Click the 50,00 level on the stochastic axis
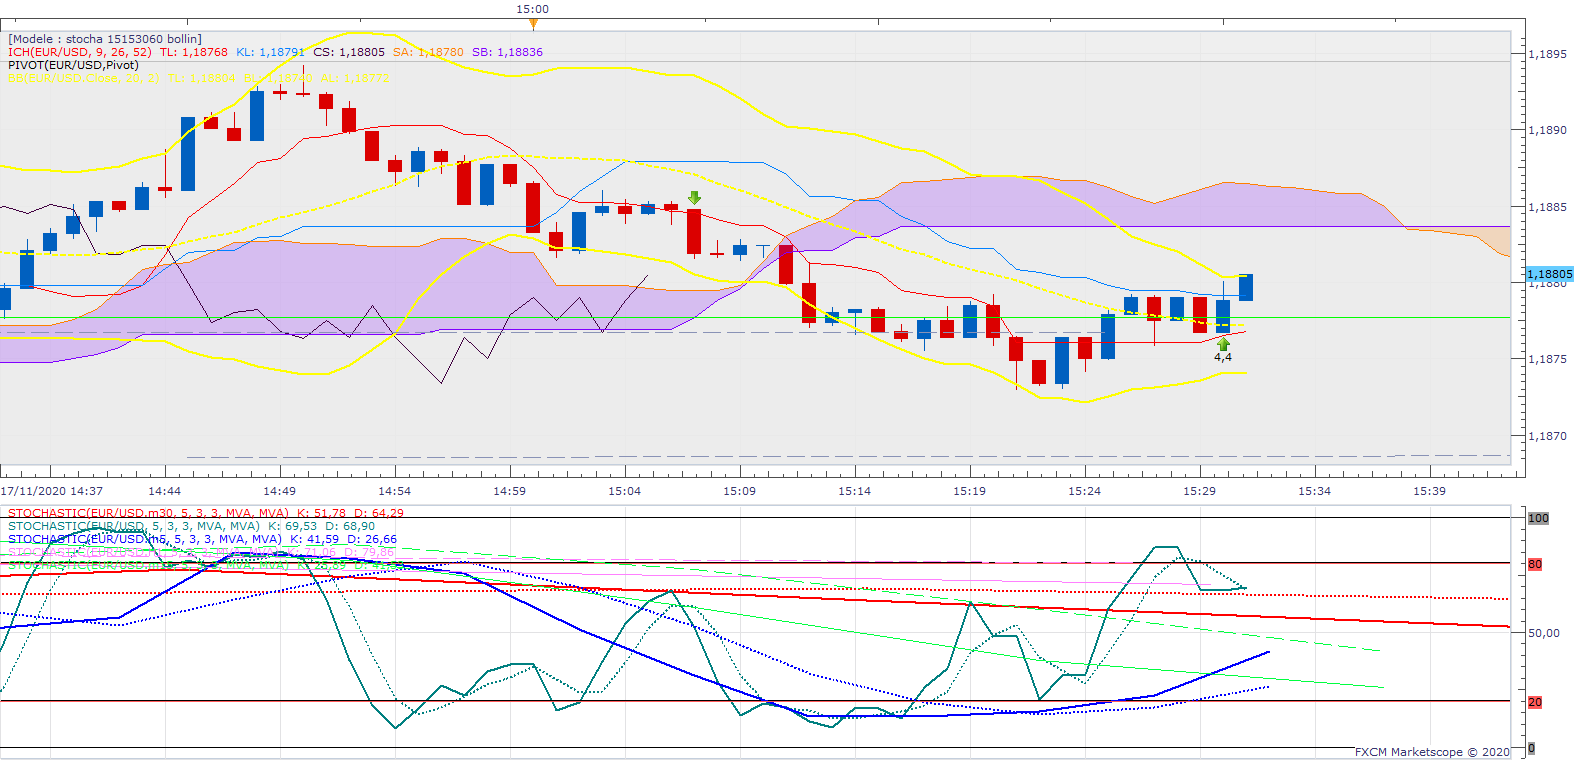Image resolution: width=1583 pixels, height=760 pixels. click(x=1544, y=633)
